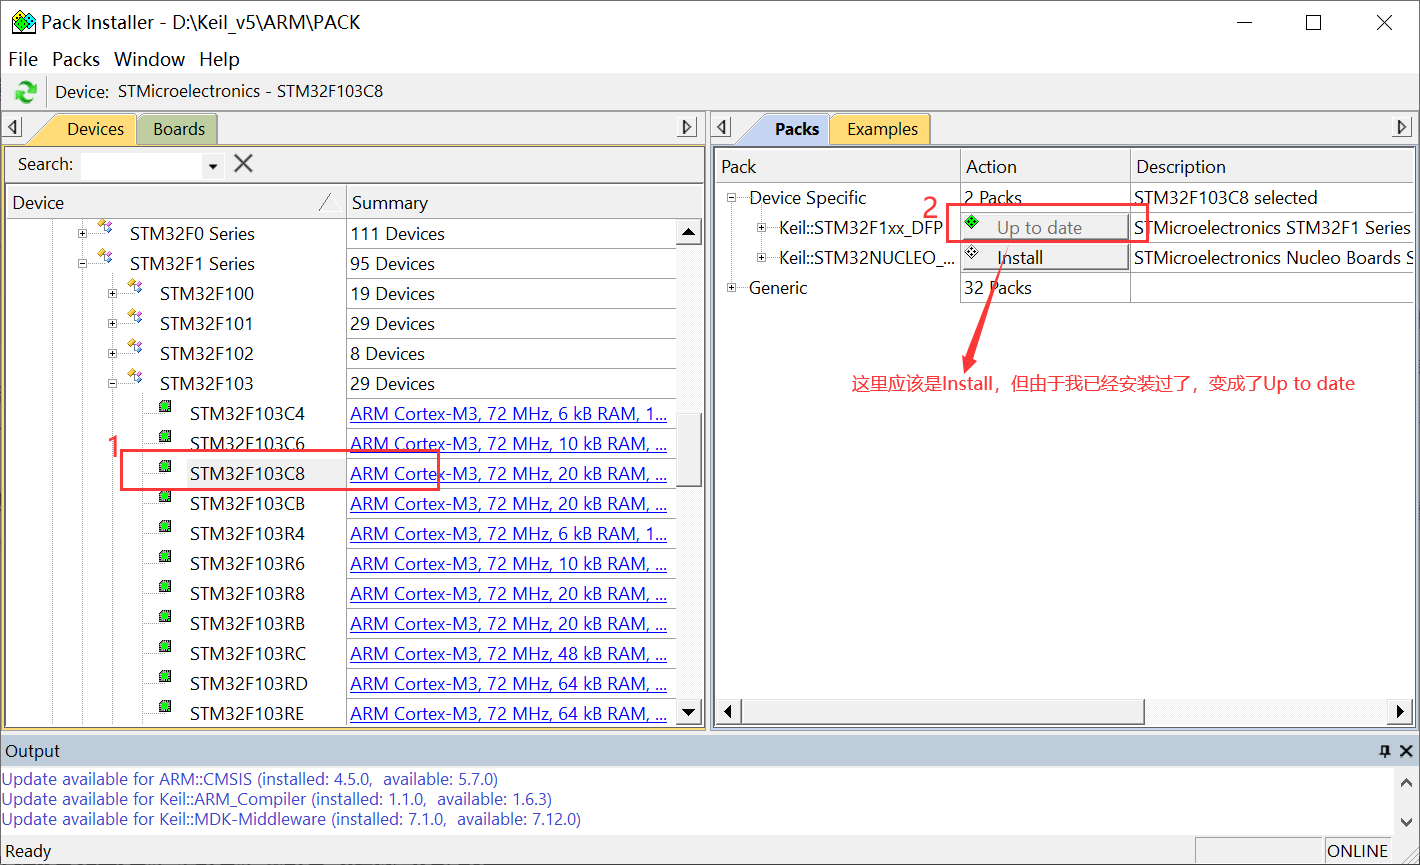Expand the Keil::STM32F1xx_DFP pack
This screenshot has height=865, width=1420.
(762, 228)
